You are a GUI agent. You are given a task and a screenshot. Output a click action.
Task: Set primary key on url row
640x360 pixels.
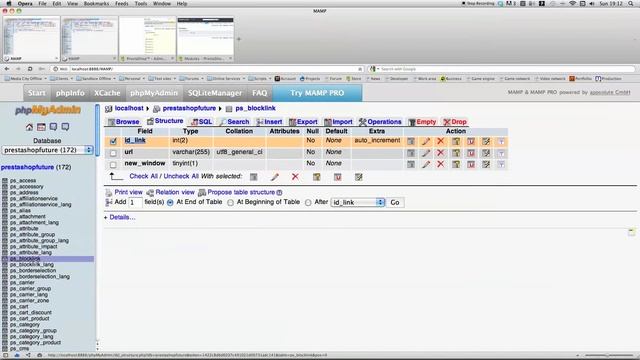pyautogui.click(x=456, y=153)
